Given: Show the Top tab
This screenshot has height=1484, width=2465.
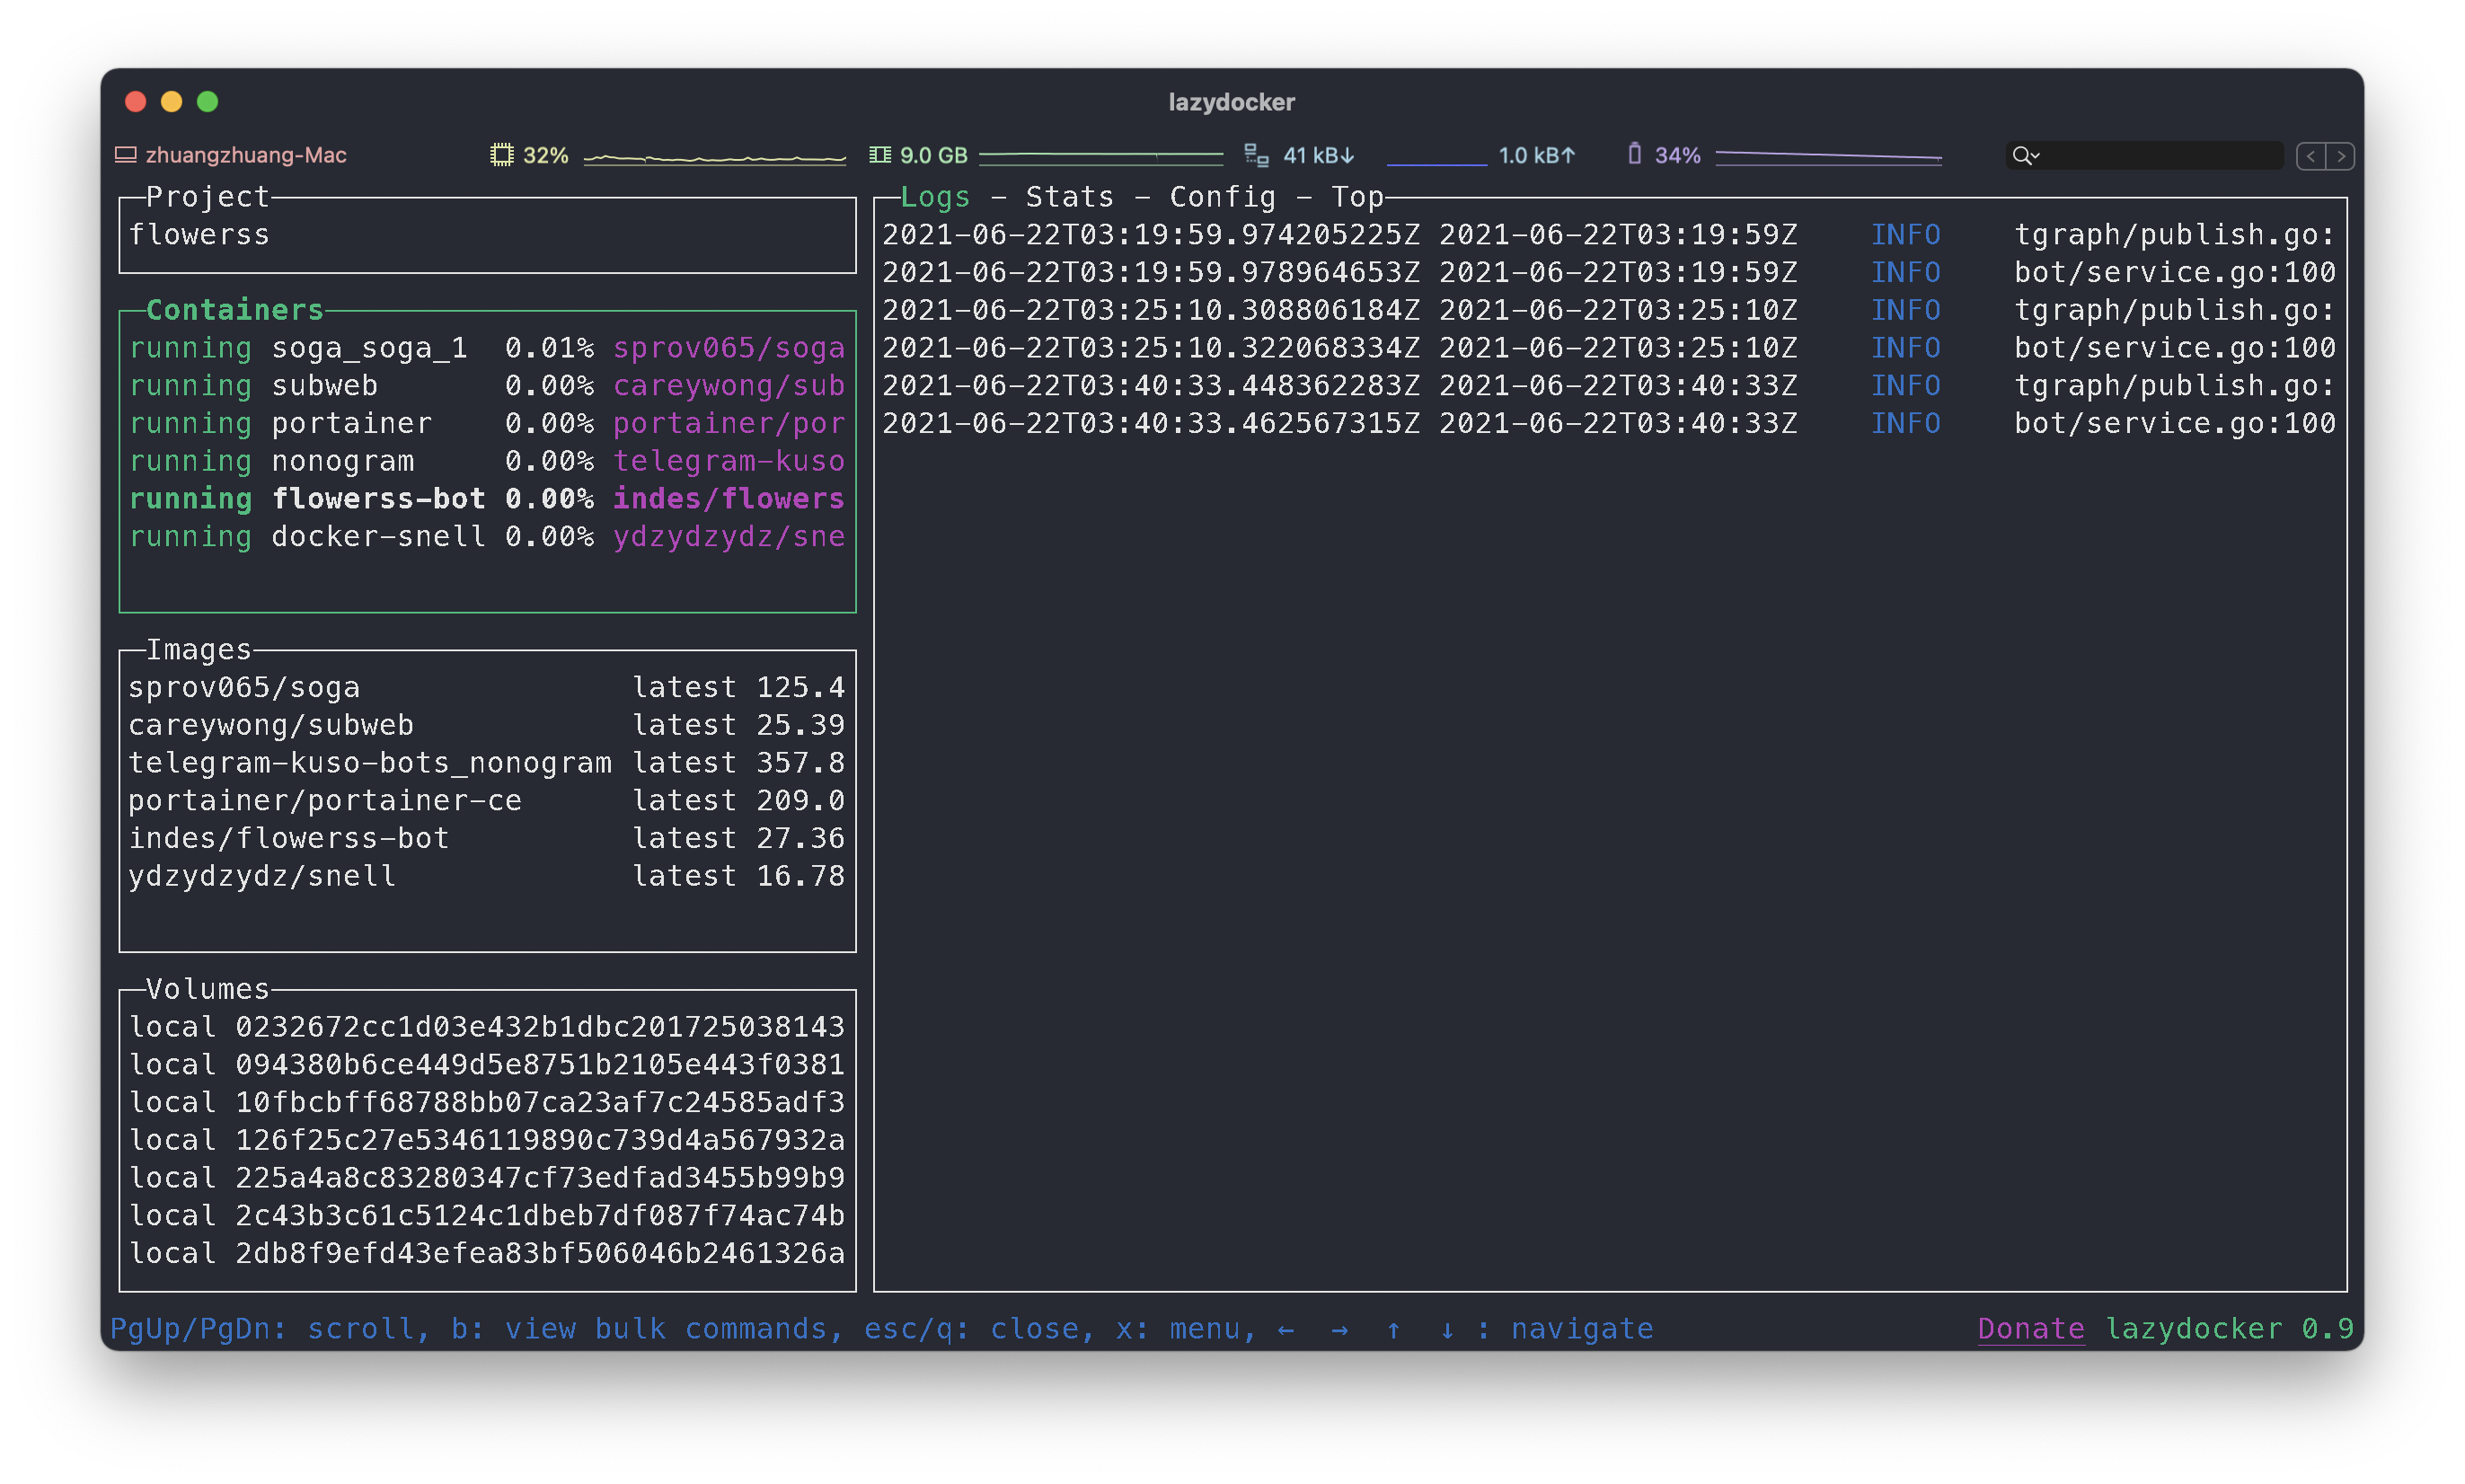Looking at the screenshot, I should click(x=1357, y=197).
